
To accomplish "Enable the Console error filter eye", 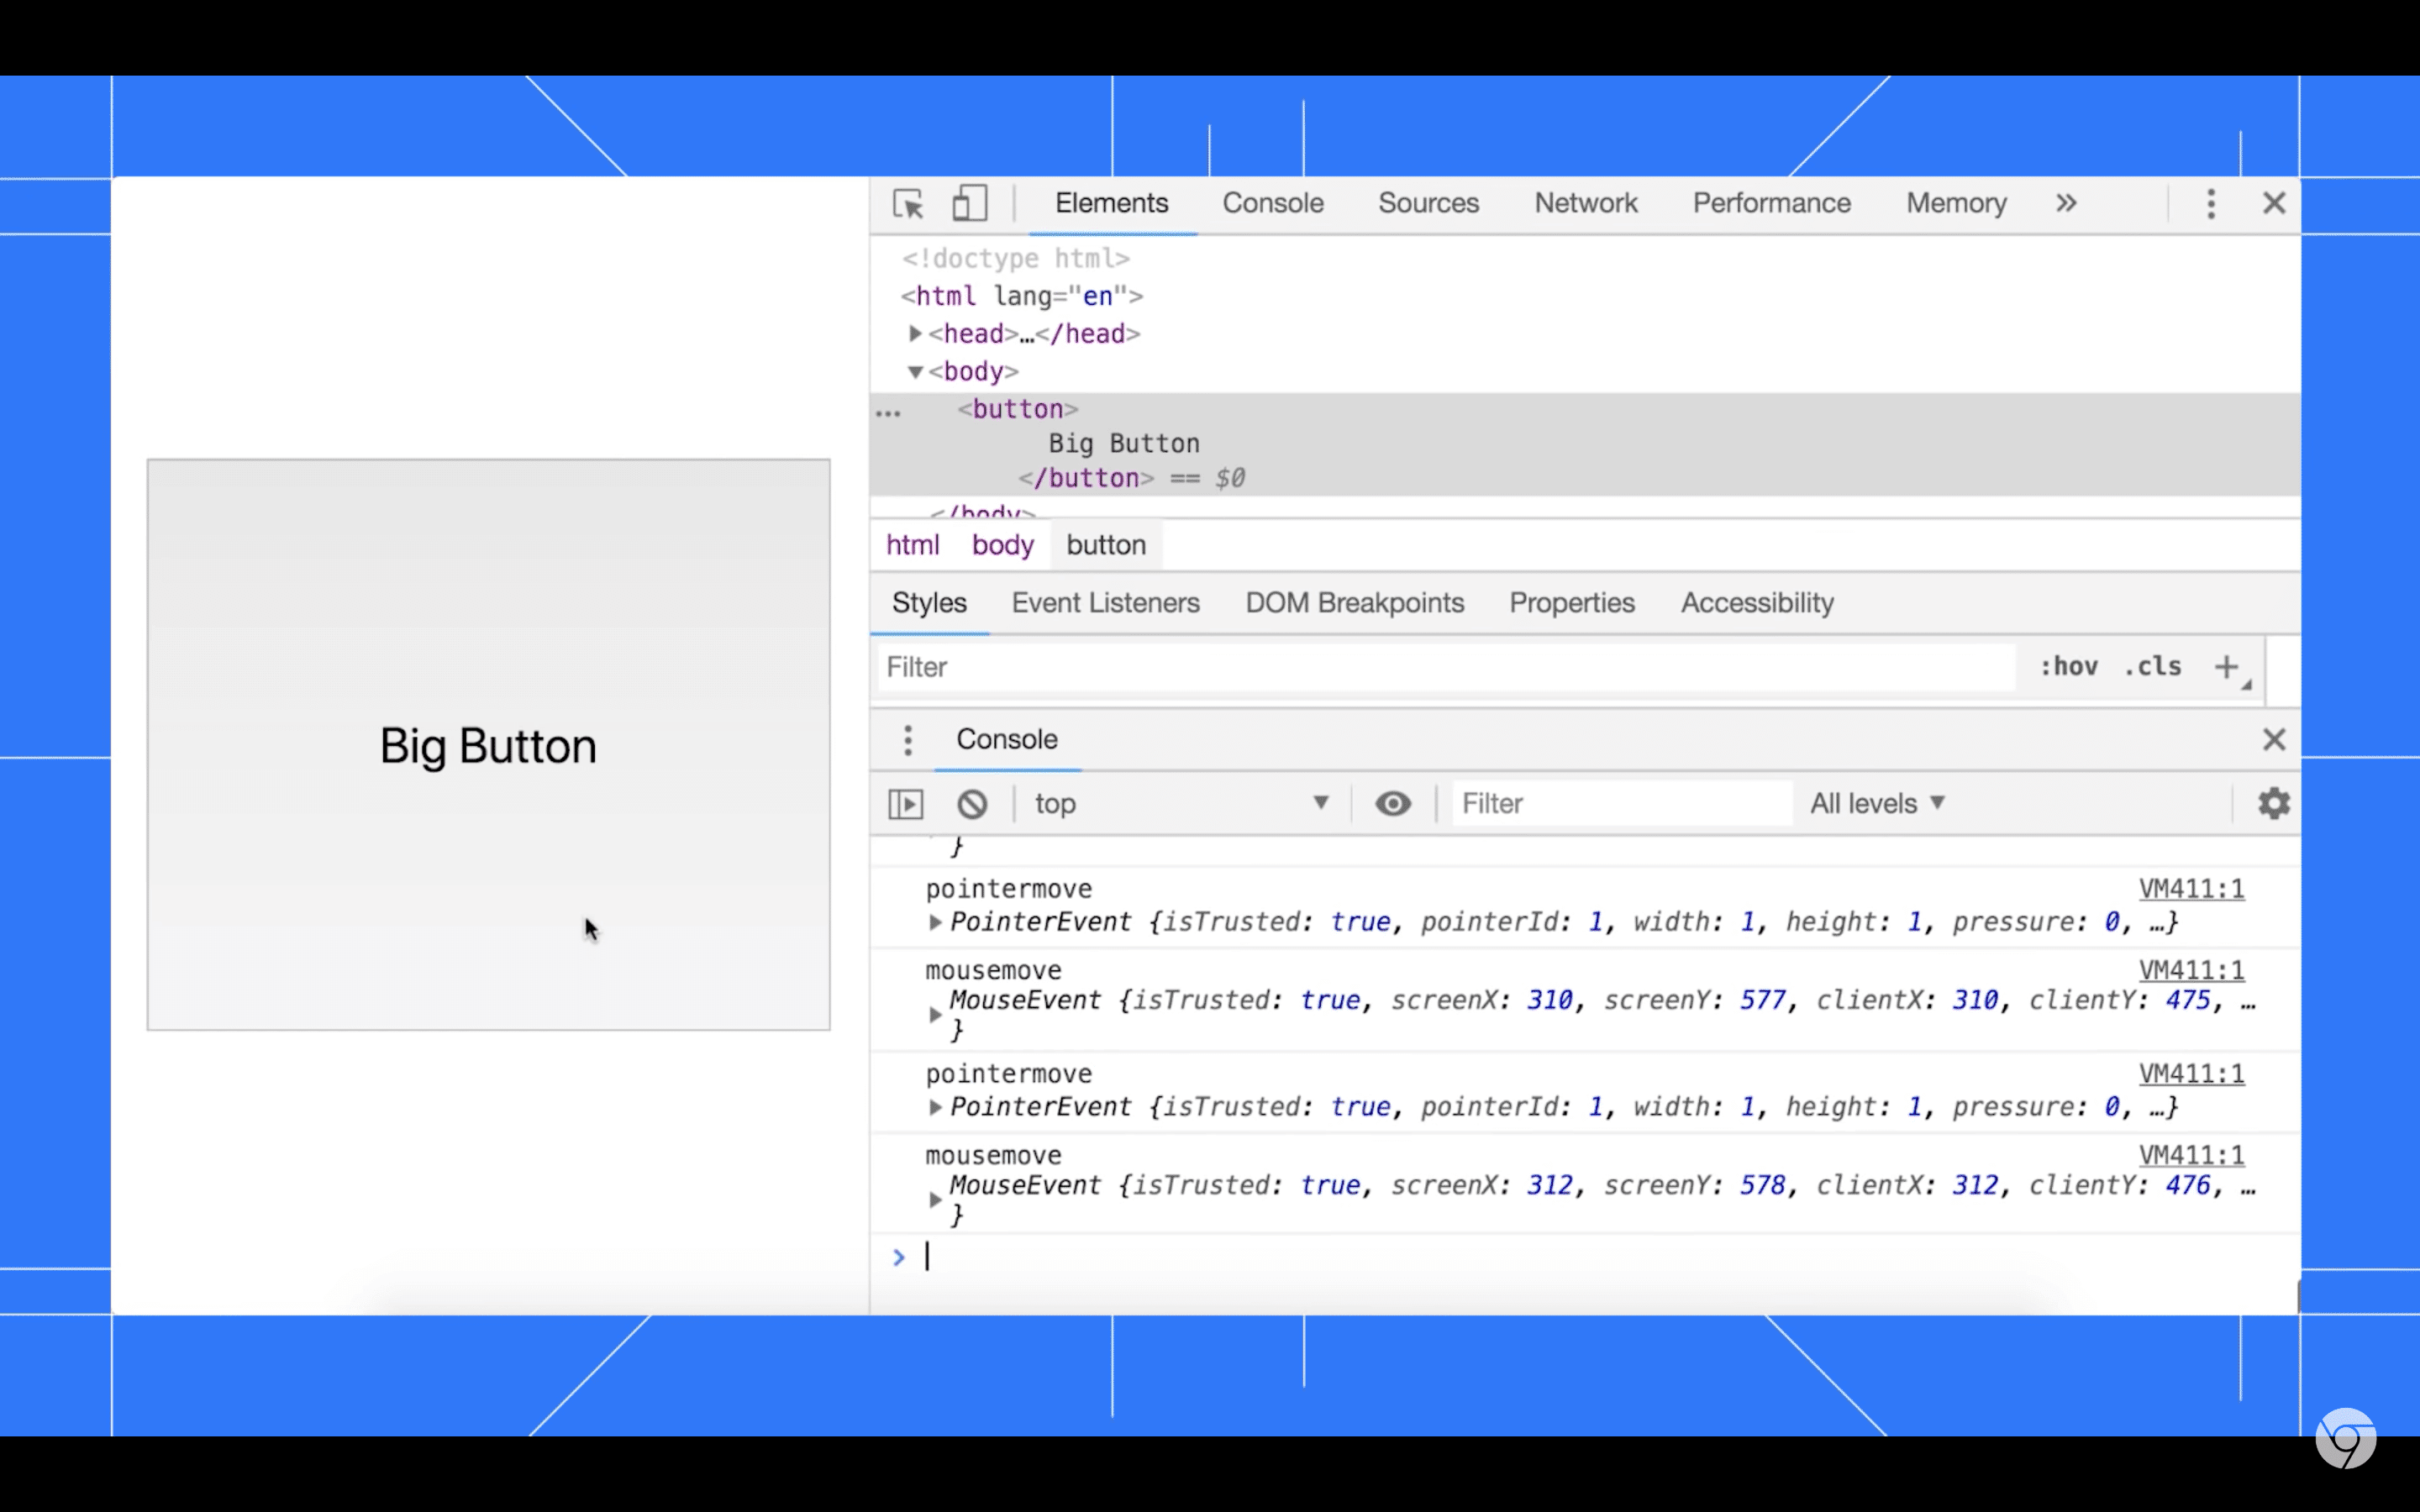I will [x=1392, y=803].
